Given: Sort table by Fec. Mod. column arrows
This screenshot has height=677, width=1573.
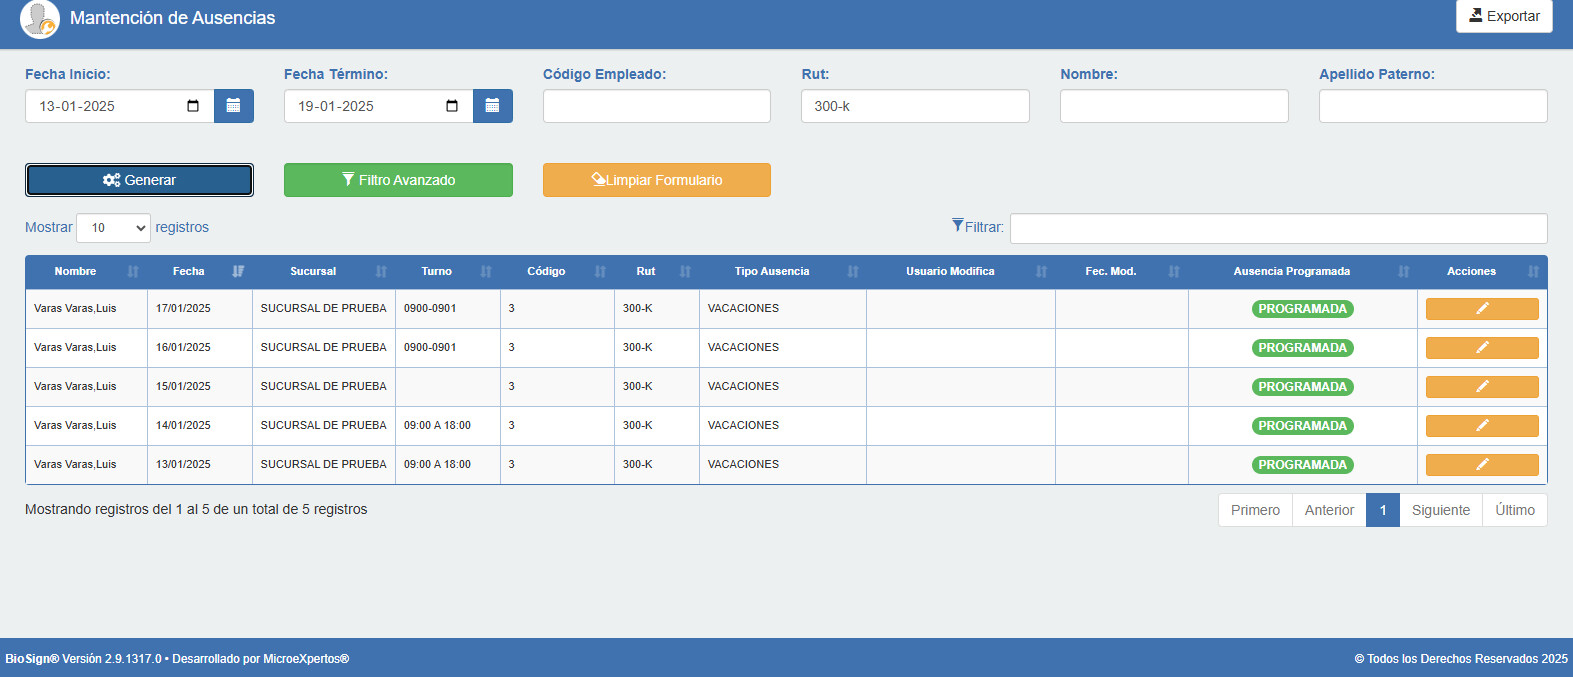Looking at the screenshot, I should pyautogui.click(x=1174, y=272).
